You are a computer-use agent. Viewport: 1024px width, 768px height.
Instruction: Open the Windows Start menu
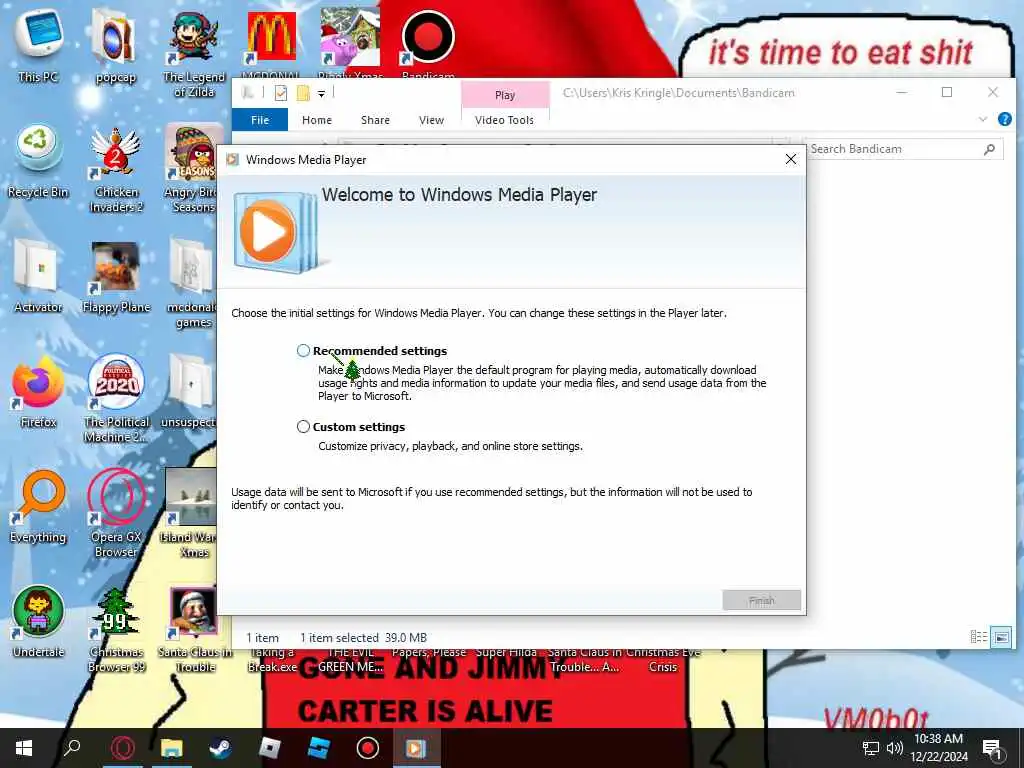(24, 748)
